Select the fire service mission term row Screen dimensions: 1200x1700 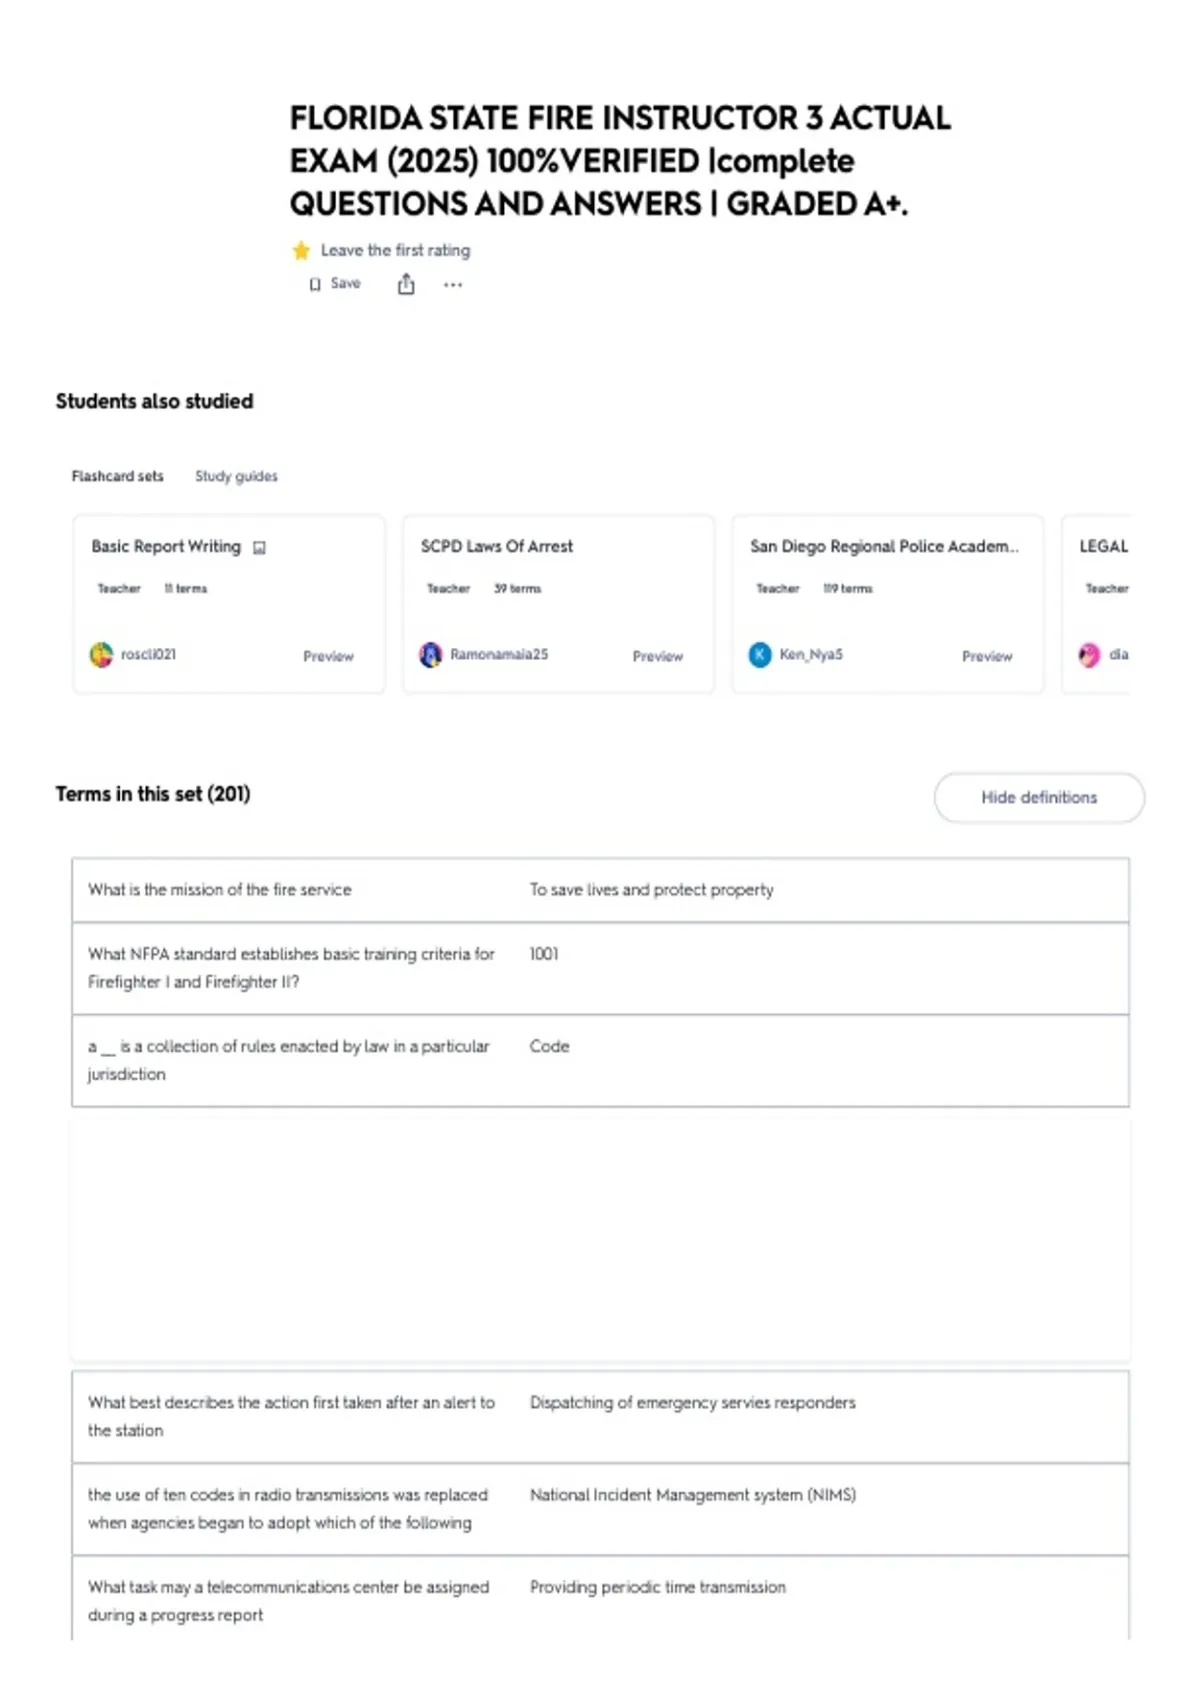tap(600, 890)
